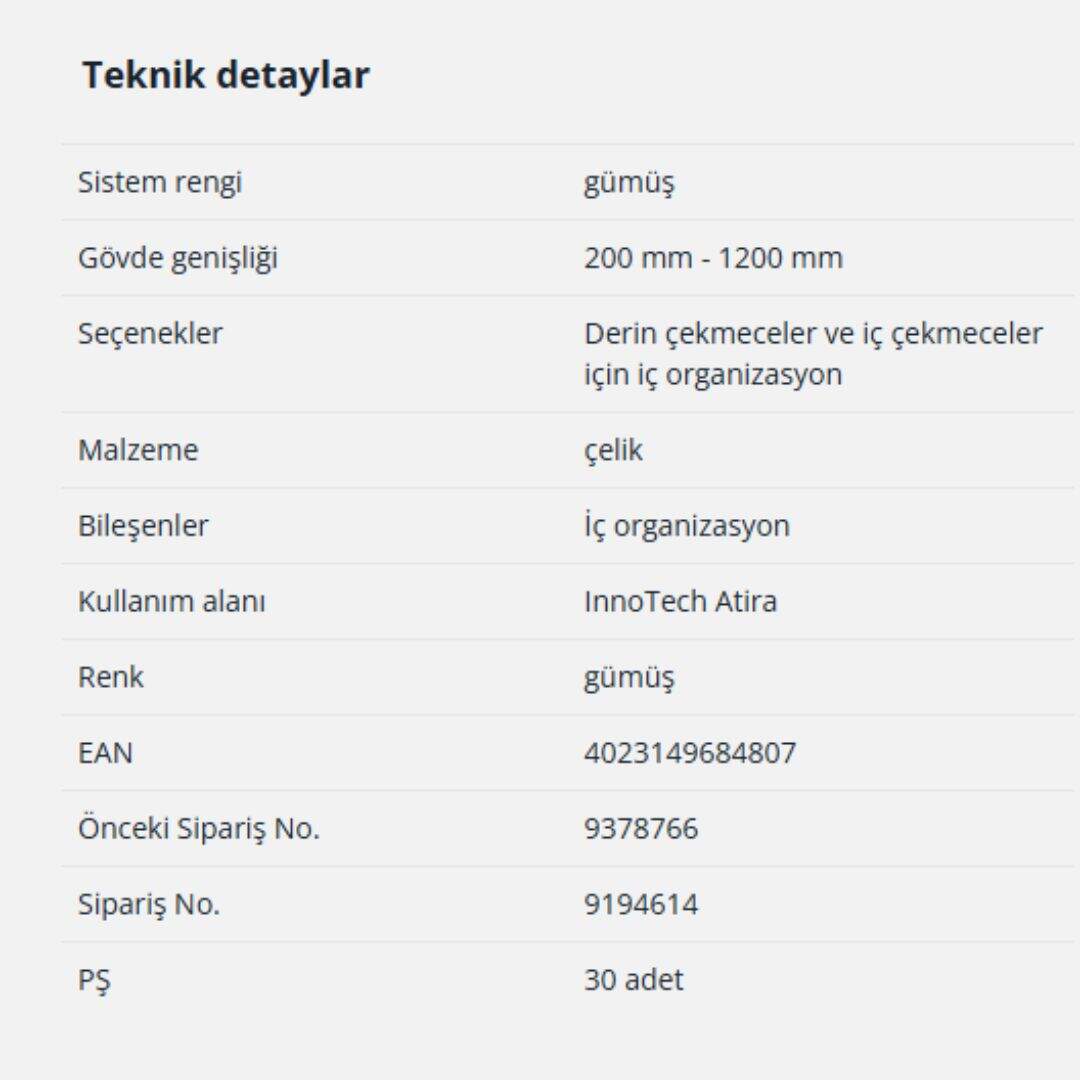The image size is (1080, 1080).
Task: Click the Teknik detaylar heading
Action: pyautogui.click(x=226, y=76)
